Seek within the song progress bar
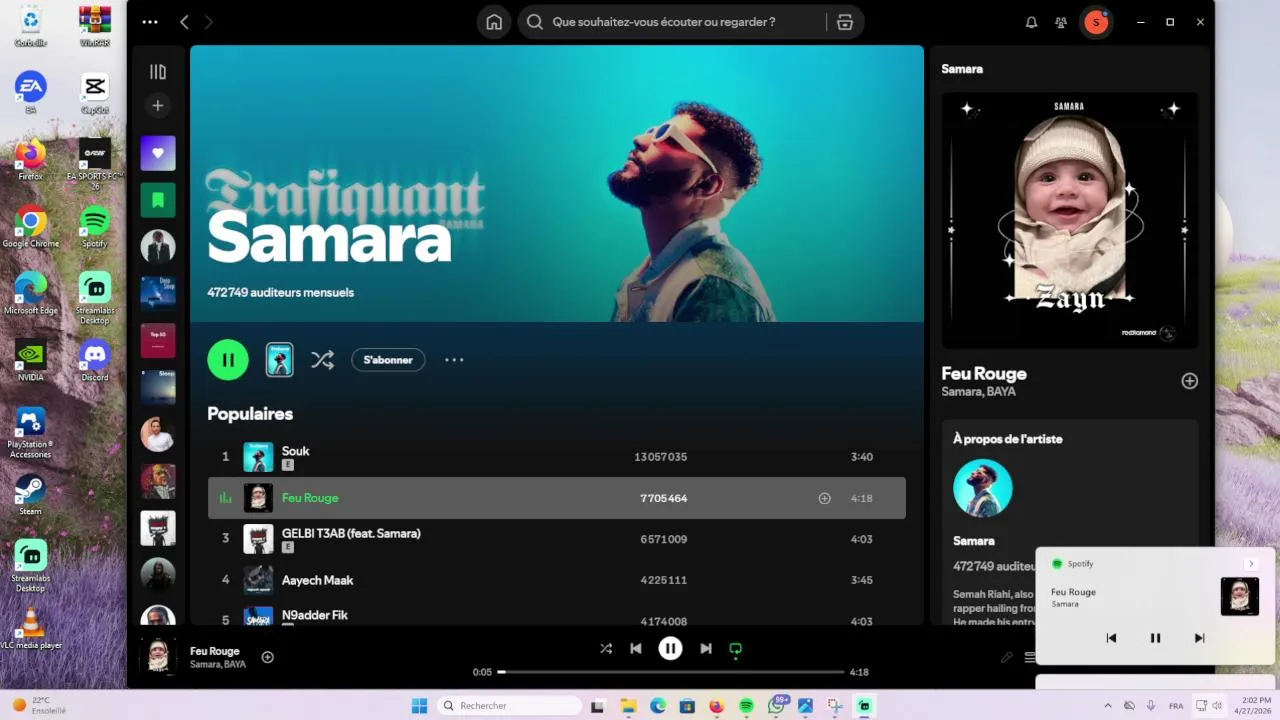Screen dimensions: 1280x720 click(671, 672)
